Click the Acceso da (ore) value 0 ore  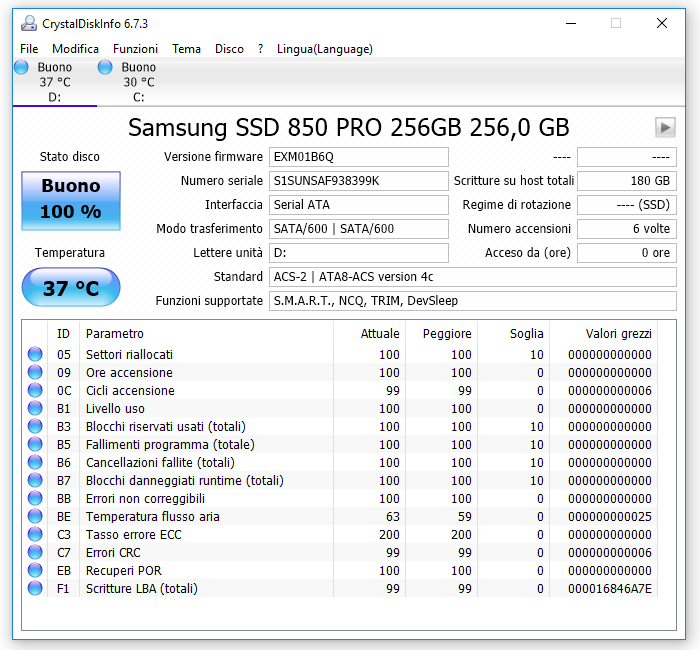[x=627, y=253]
